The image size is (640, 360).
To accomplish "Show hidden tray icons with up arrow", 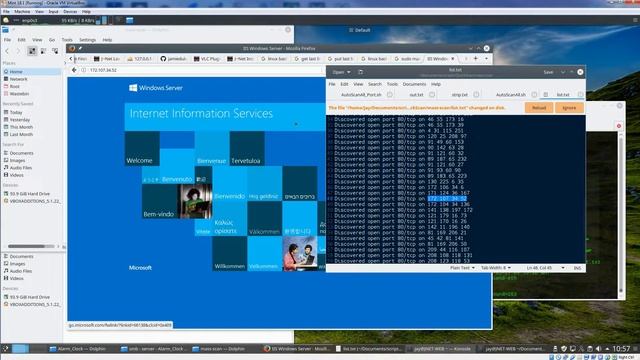I will (x=607, y=349).
